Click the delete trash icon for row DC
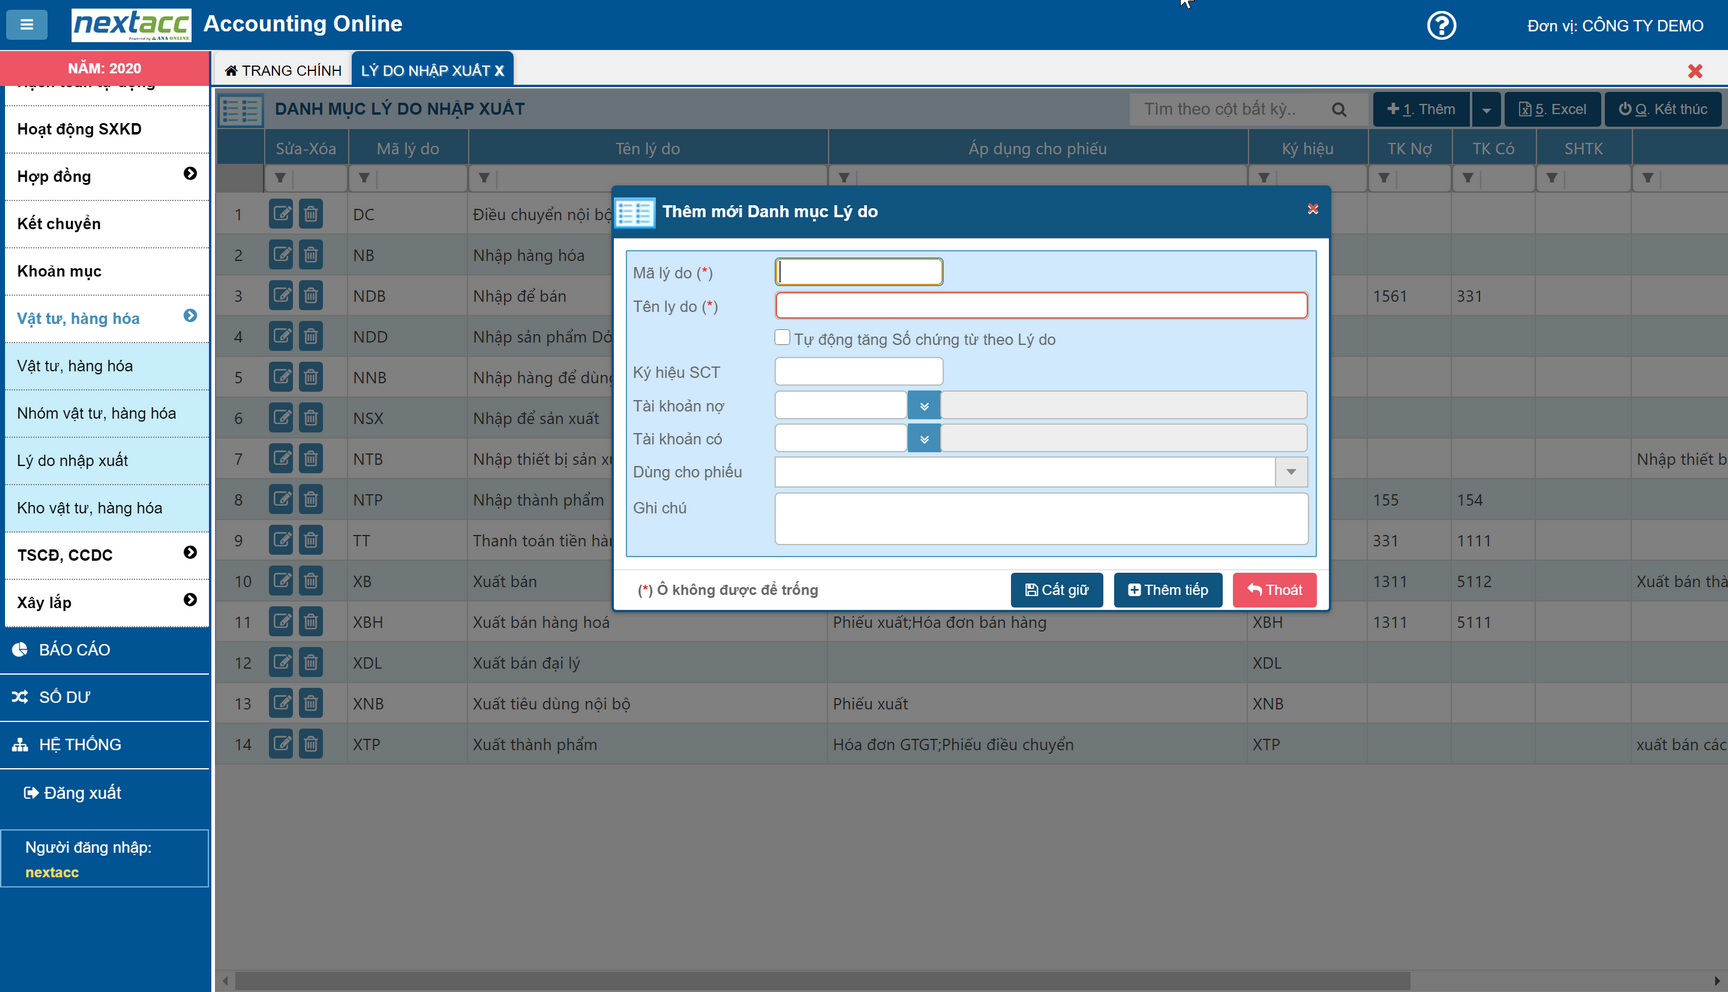1728x992 pixels. click(311, 214)
